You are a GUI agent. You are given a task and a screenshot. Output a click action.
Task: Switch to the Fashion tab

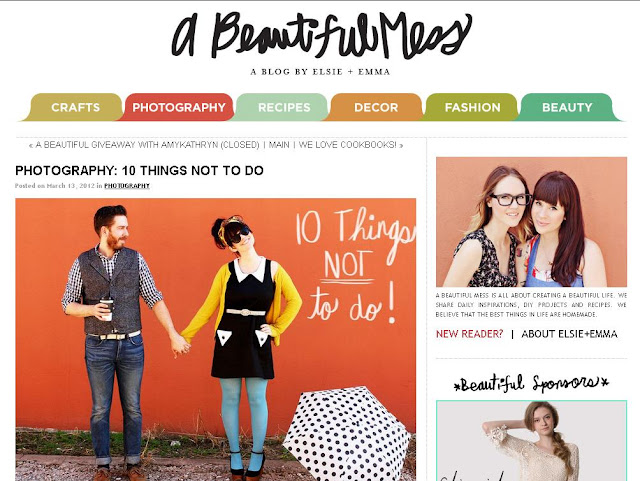tap(472, 107)
